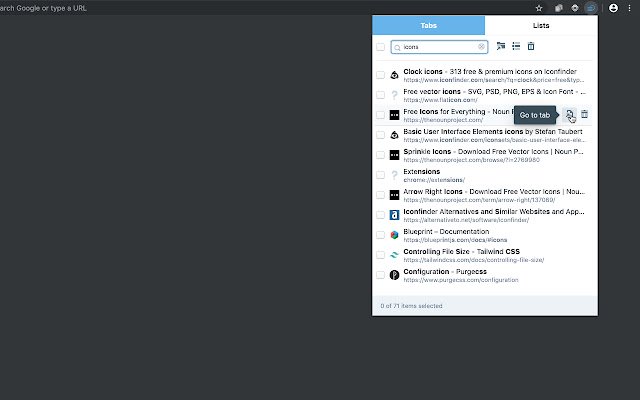Viewport: 640px width, 400px height.
Task: Click the Noun Project favicon beside Sprinkle Icons
Action: point(394,155)
